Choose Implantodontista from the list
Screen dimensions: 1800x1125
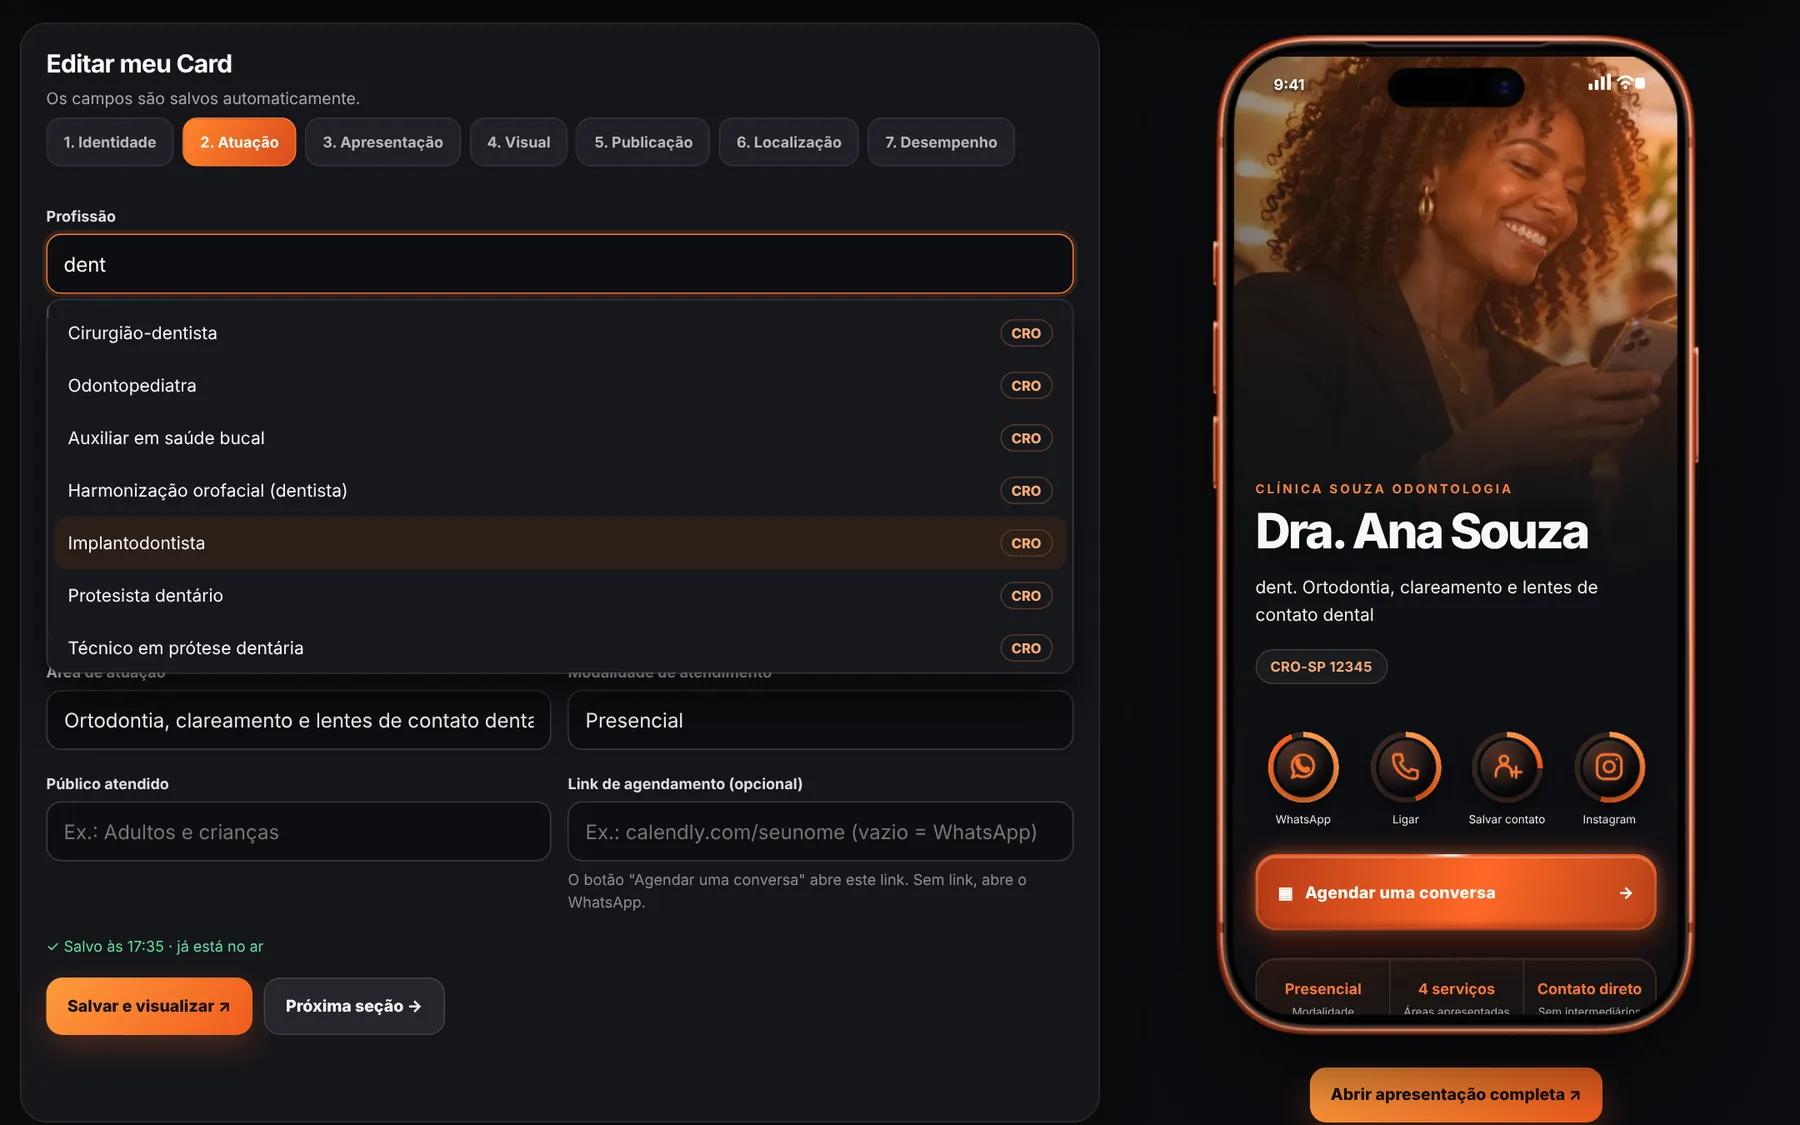pos(560,543)
